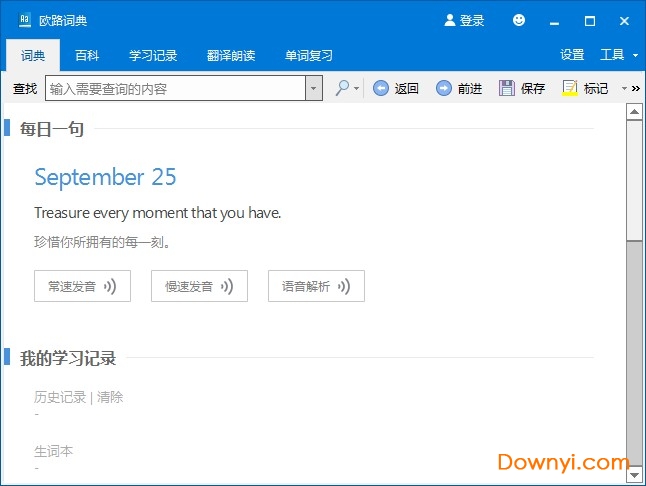
Task: Click the 保存 save disk icon
Action: coord(507,88)
